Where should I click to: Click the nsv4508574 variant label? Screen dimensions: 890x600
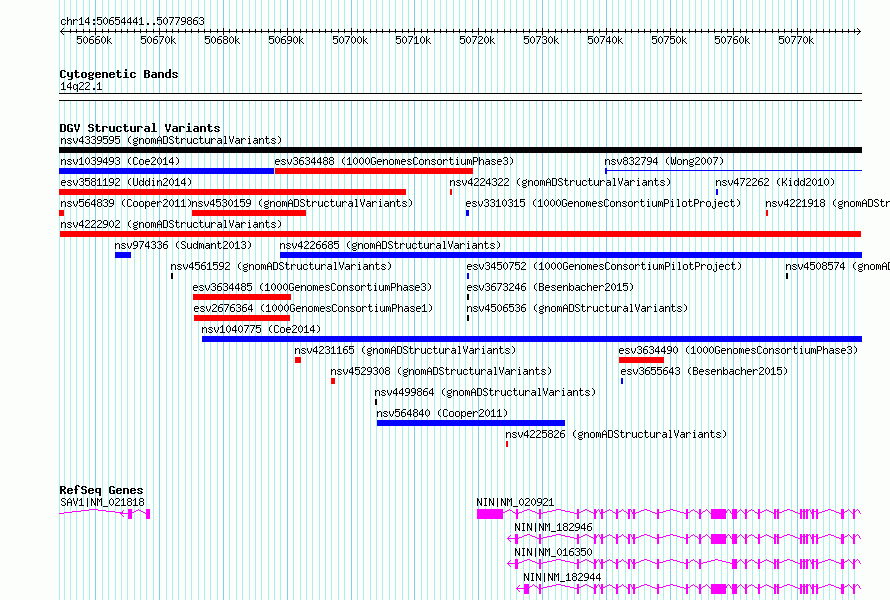pyautogui.click(x=837, y=266)
